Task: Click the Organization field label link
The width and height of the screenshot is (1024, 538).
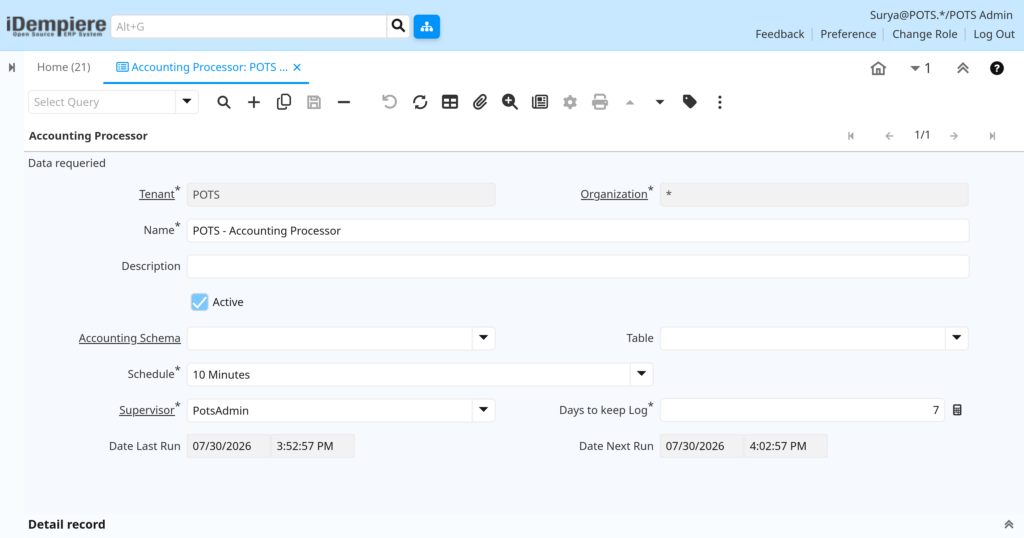Action: (614, 195)
